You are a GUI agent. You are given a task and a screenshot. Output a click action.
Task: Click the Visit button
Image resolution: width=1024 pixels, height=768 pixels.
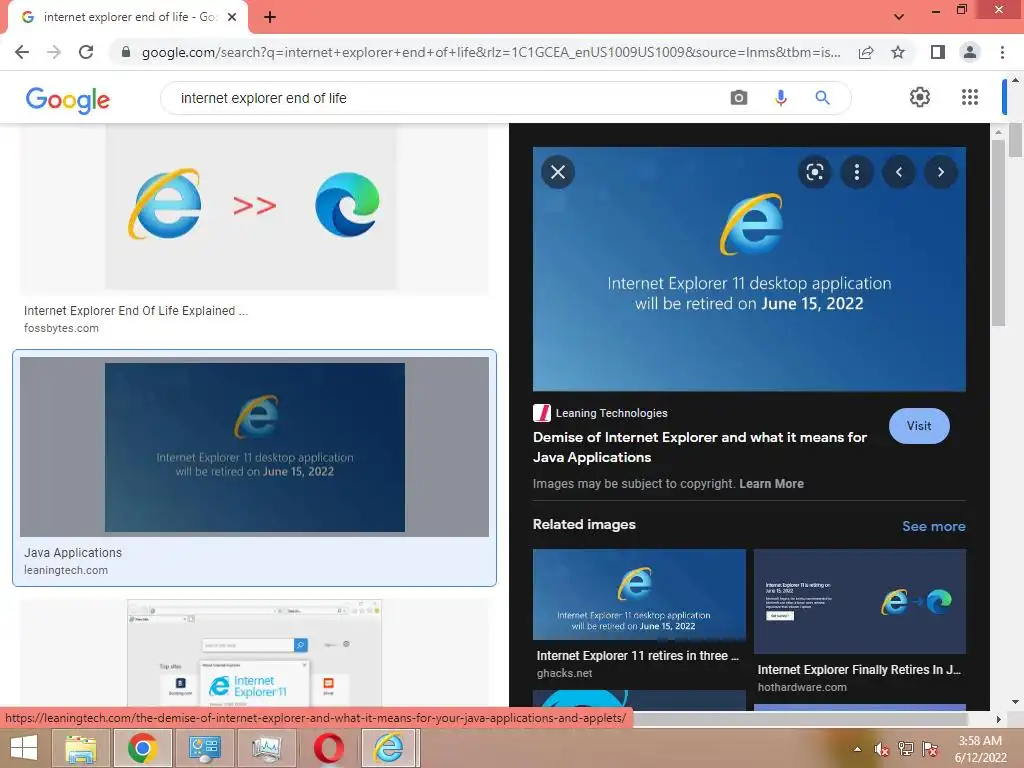coord(919,426)
